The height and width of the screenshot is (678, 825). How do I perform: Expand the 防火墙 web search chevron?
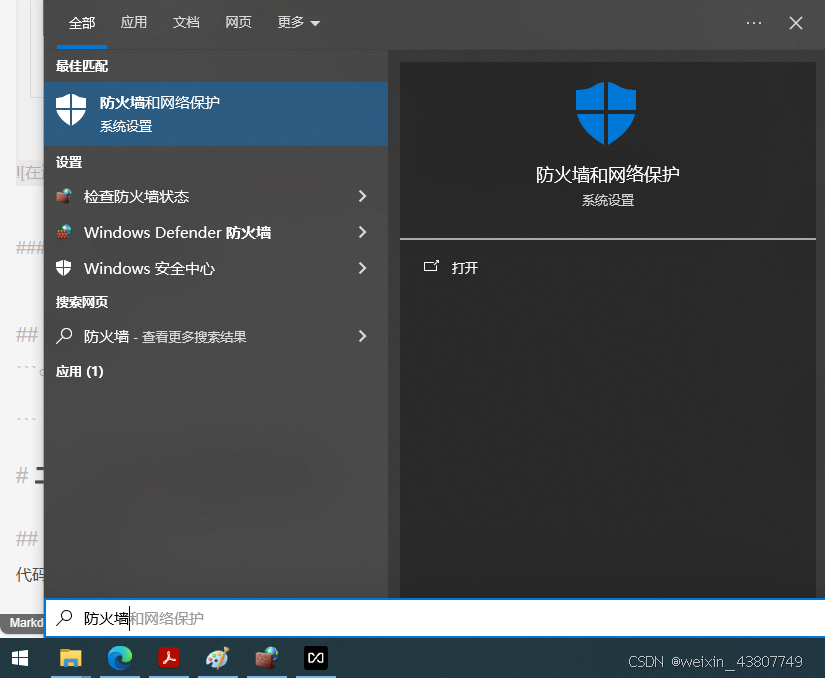(x=363, y=336)
